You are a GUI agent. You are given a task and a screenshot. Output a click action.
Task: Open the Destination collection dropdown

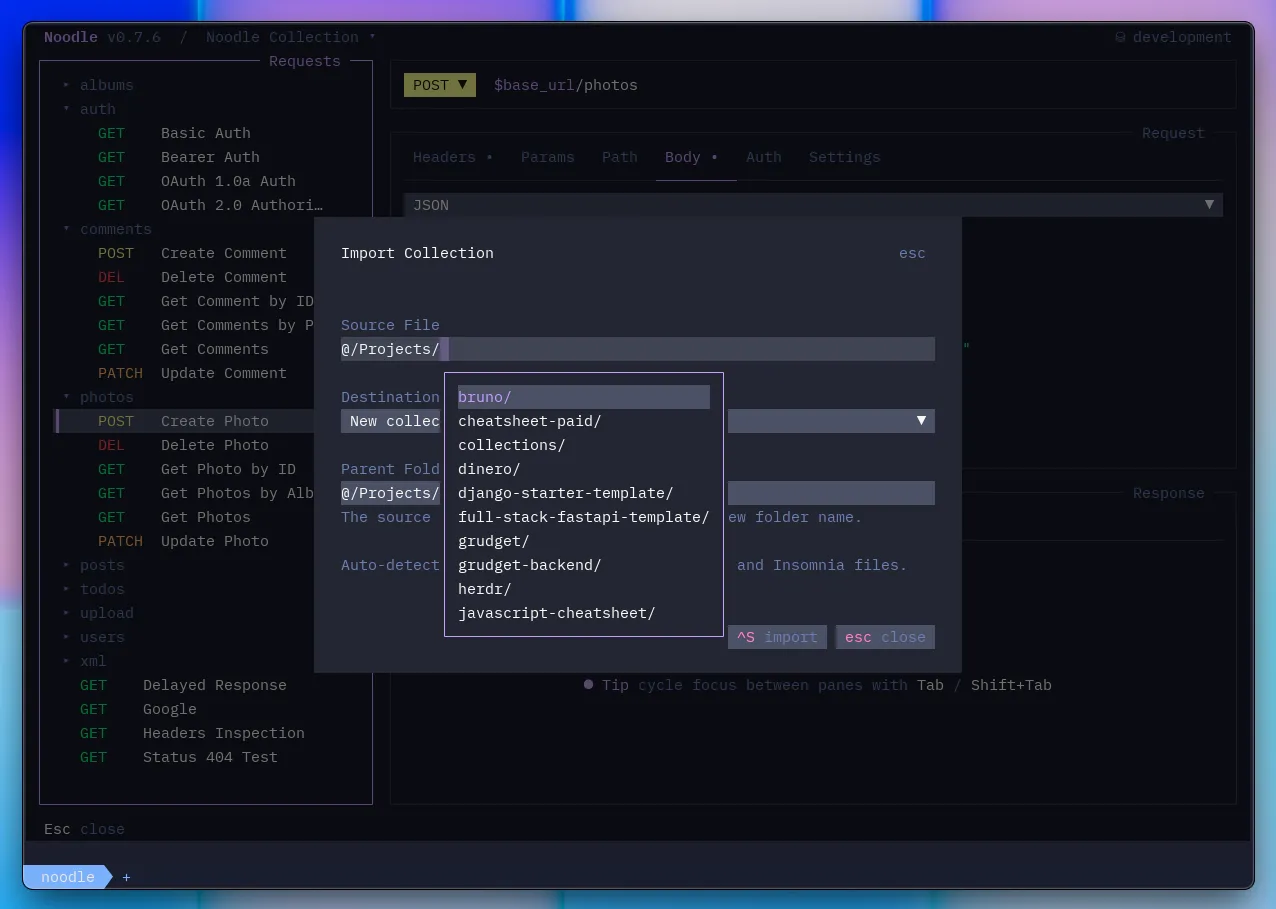638,421
